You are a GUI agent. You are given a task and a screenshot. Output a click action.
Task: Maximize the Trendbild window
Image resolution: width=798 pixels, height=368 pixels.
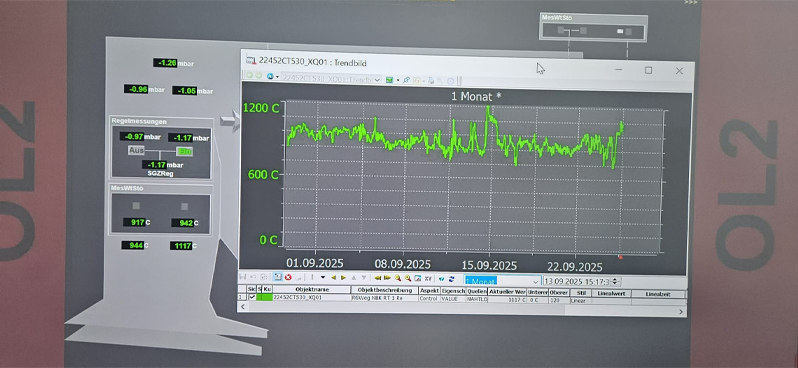coord(648,70)
